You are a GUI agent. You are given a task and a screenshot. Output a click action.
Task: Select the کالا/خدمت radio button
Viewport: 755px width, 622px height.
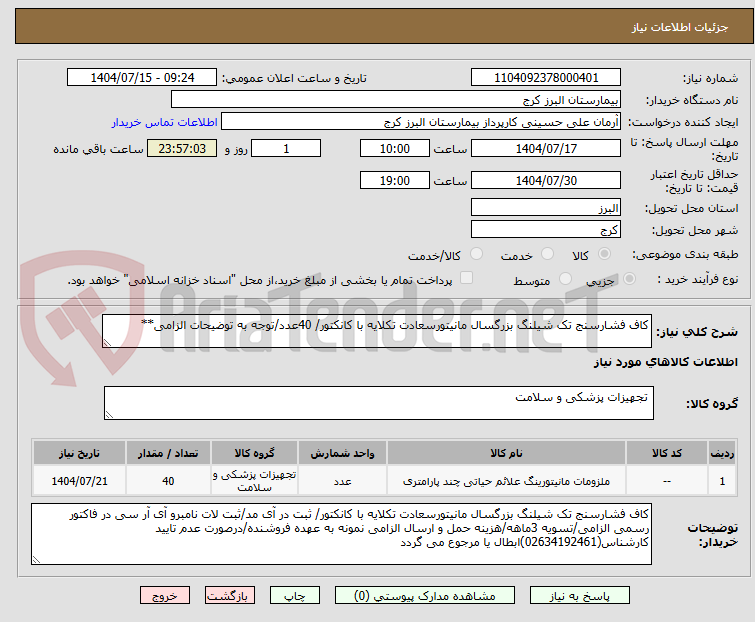click(476, 254)
